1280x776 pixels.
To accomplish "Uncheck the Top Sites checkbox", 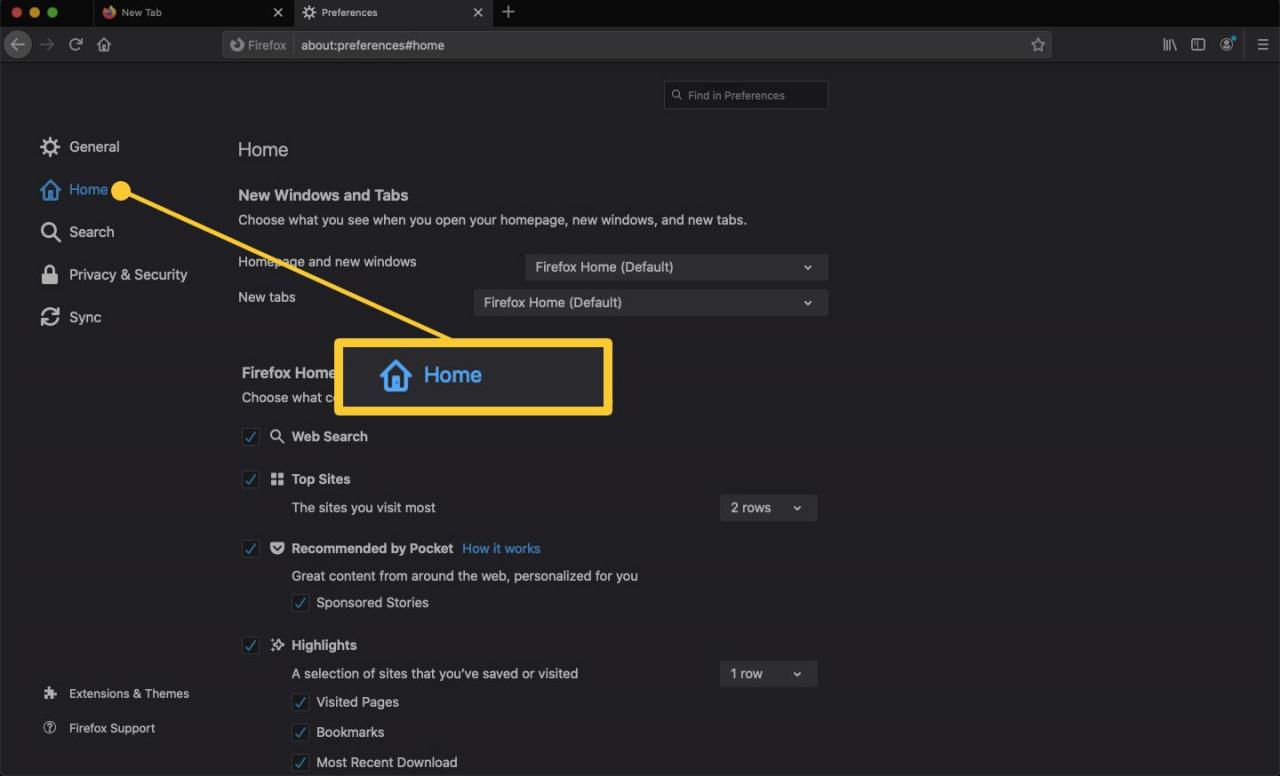I will [250, 479].
